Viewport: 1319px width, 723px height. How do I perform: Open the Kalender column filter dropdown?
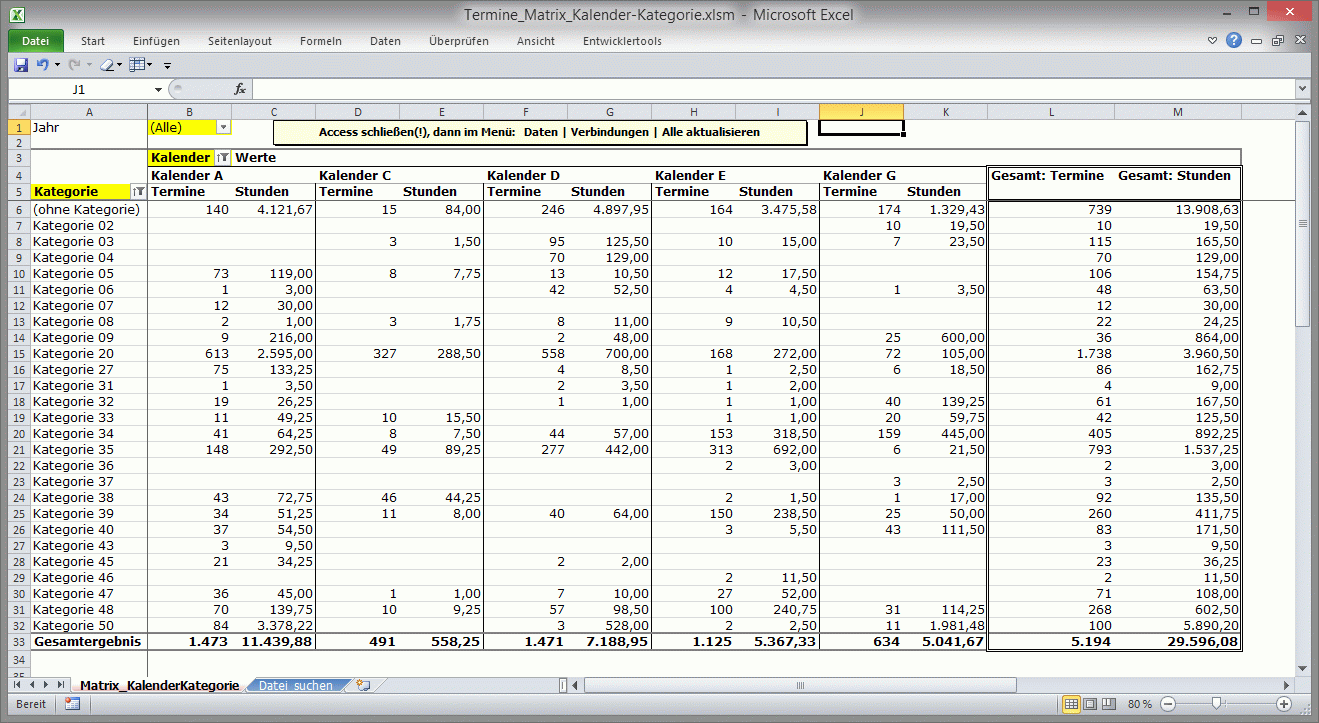(x=222, y=158)
